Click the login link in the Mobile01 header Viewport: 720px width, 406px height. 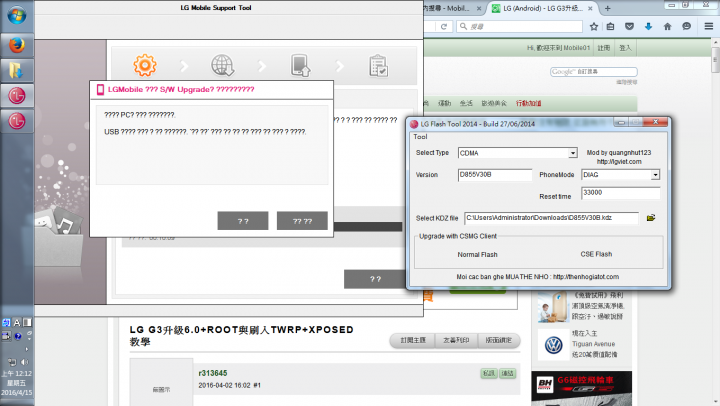(x=625, y=48)
